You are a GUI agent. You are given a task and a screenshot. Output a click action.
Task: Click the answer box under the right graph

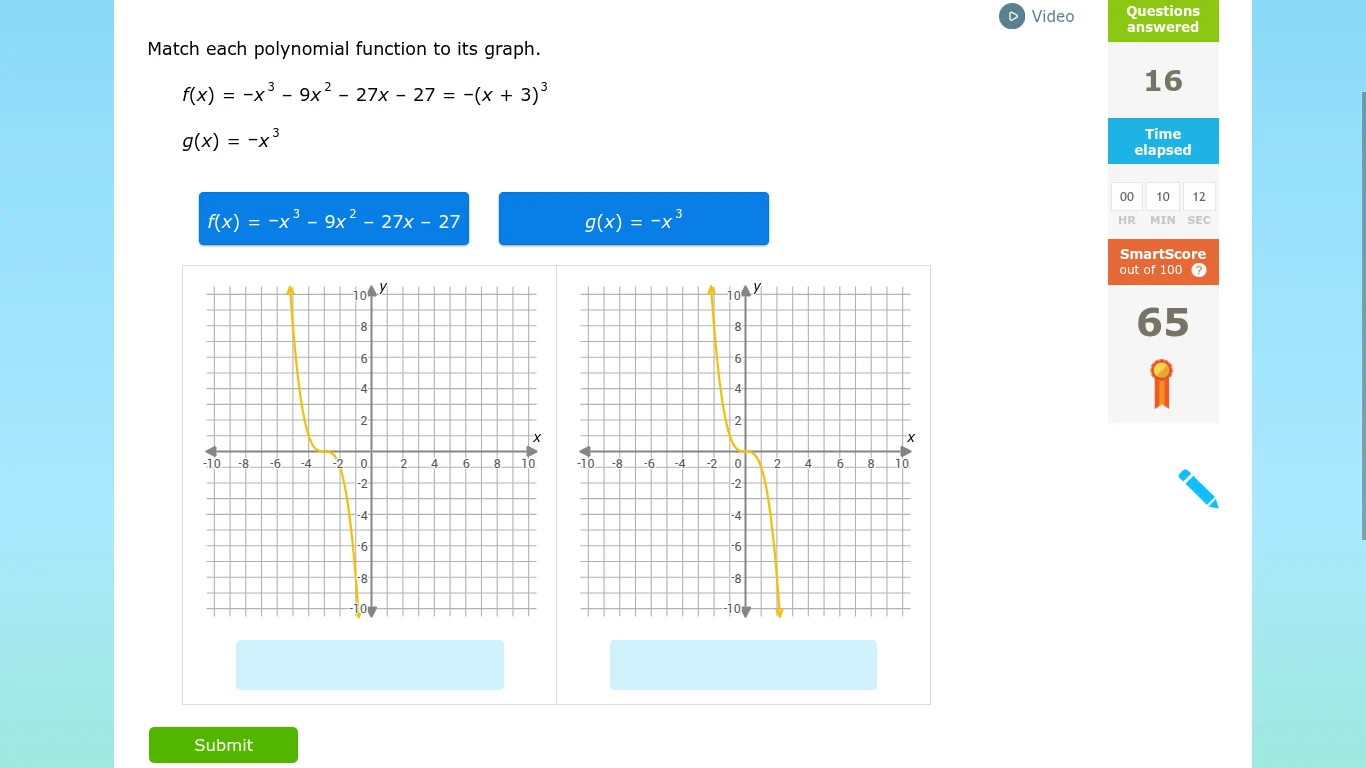pos(743,664)
